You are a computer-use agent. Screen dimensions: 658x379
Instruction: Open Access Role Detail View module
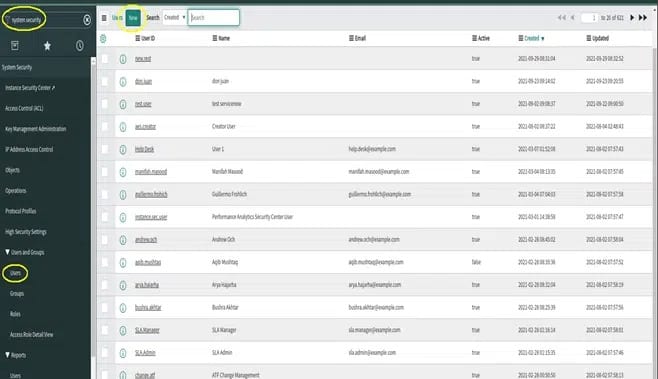pos(31,335)
